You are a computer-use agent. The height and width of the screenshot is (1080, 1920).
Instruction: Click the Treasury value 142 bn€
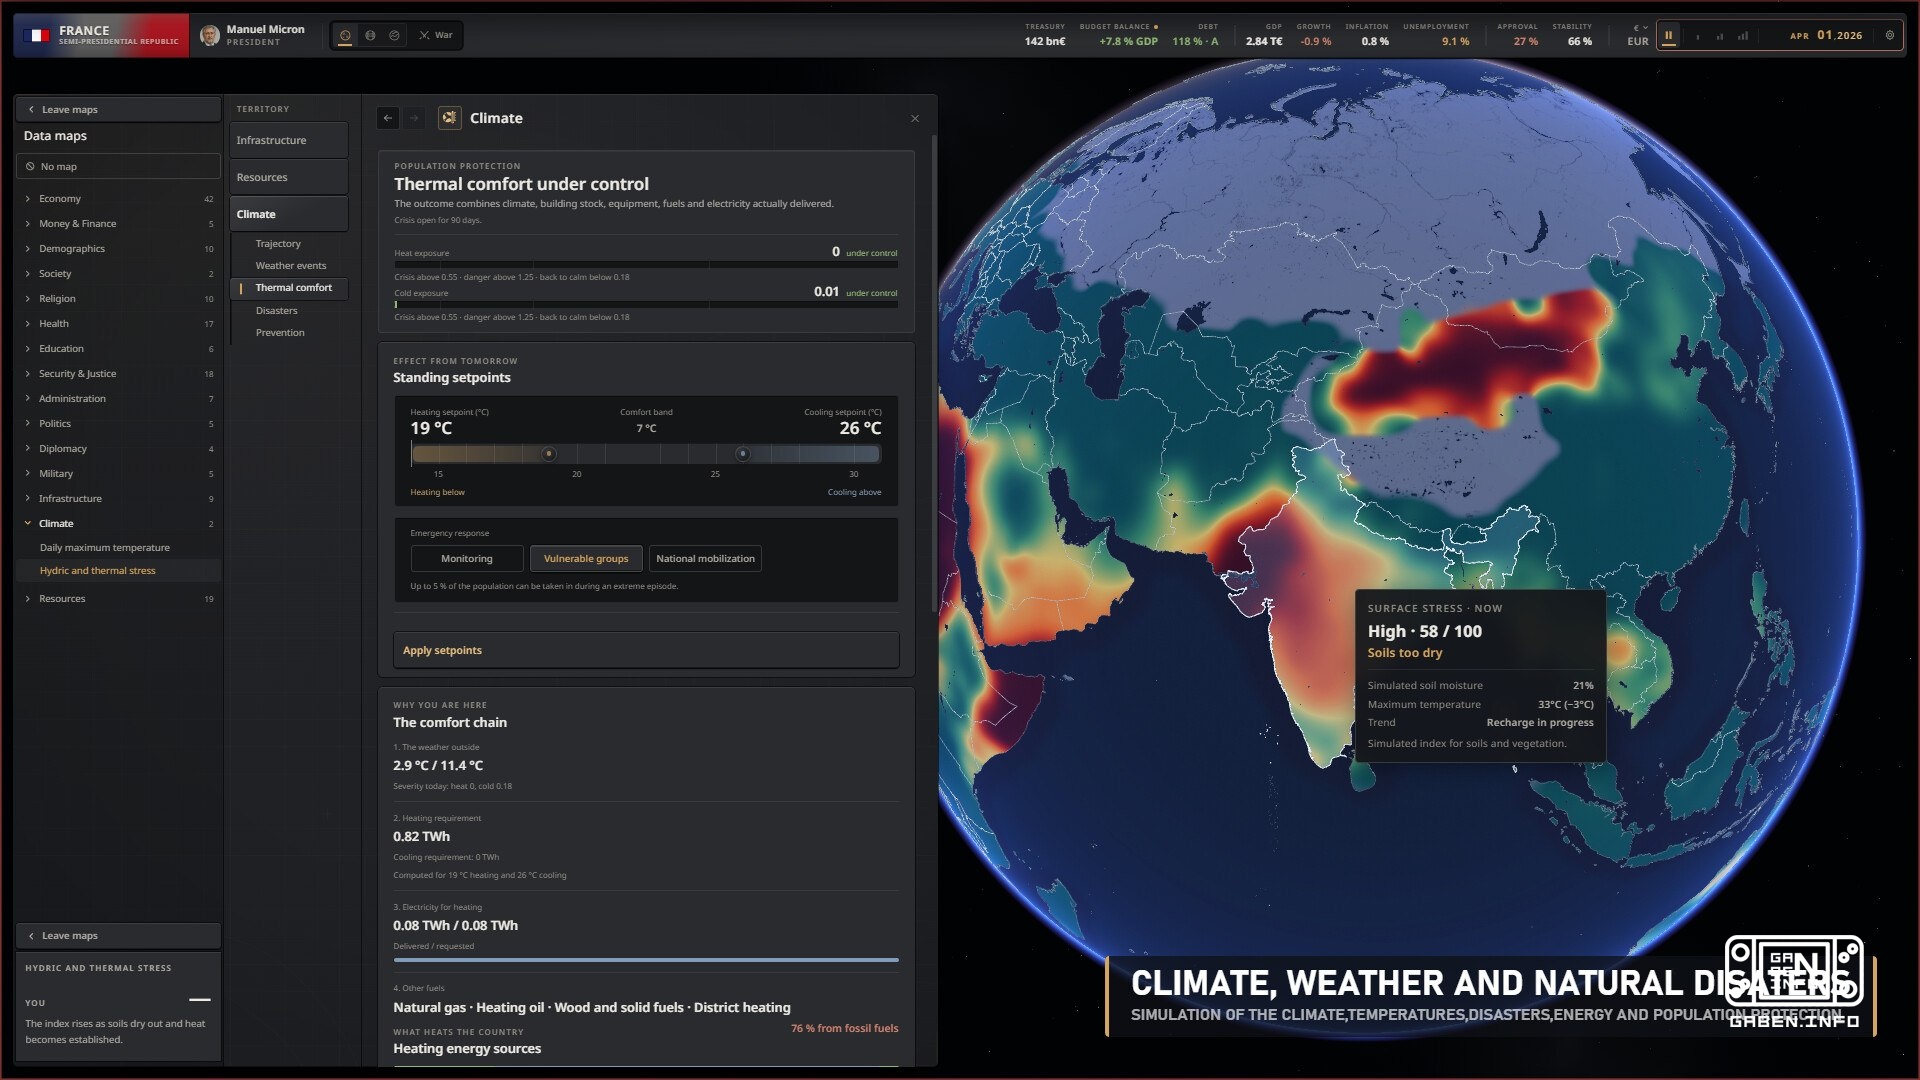pos(1045,42)
